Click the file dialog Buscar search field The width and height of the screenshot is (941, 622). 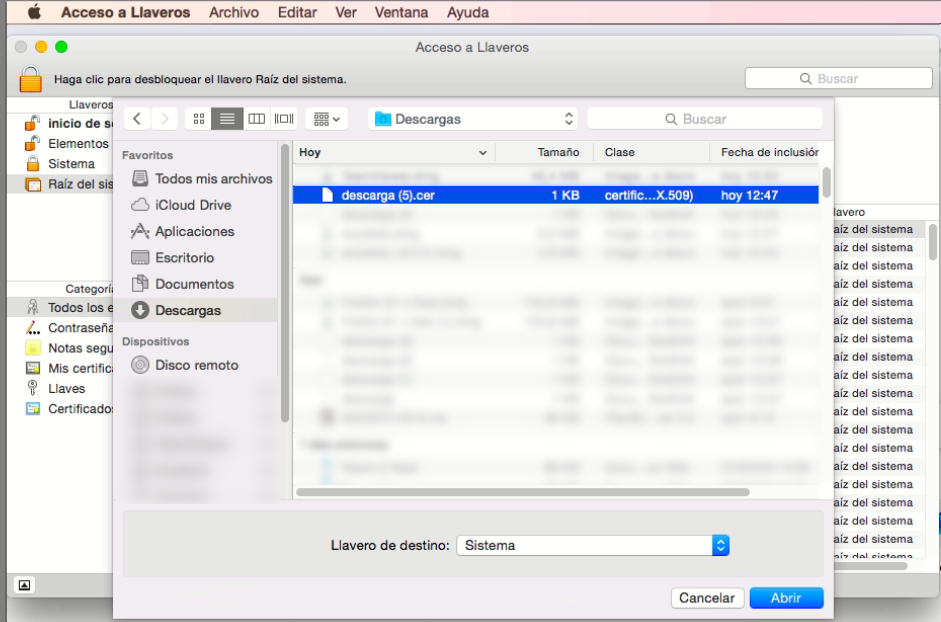705,119
